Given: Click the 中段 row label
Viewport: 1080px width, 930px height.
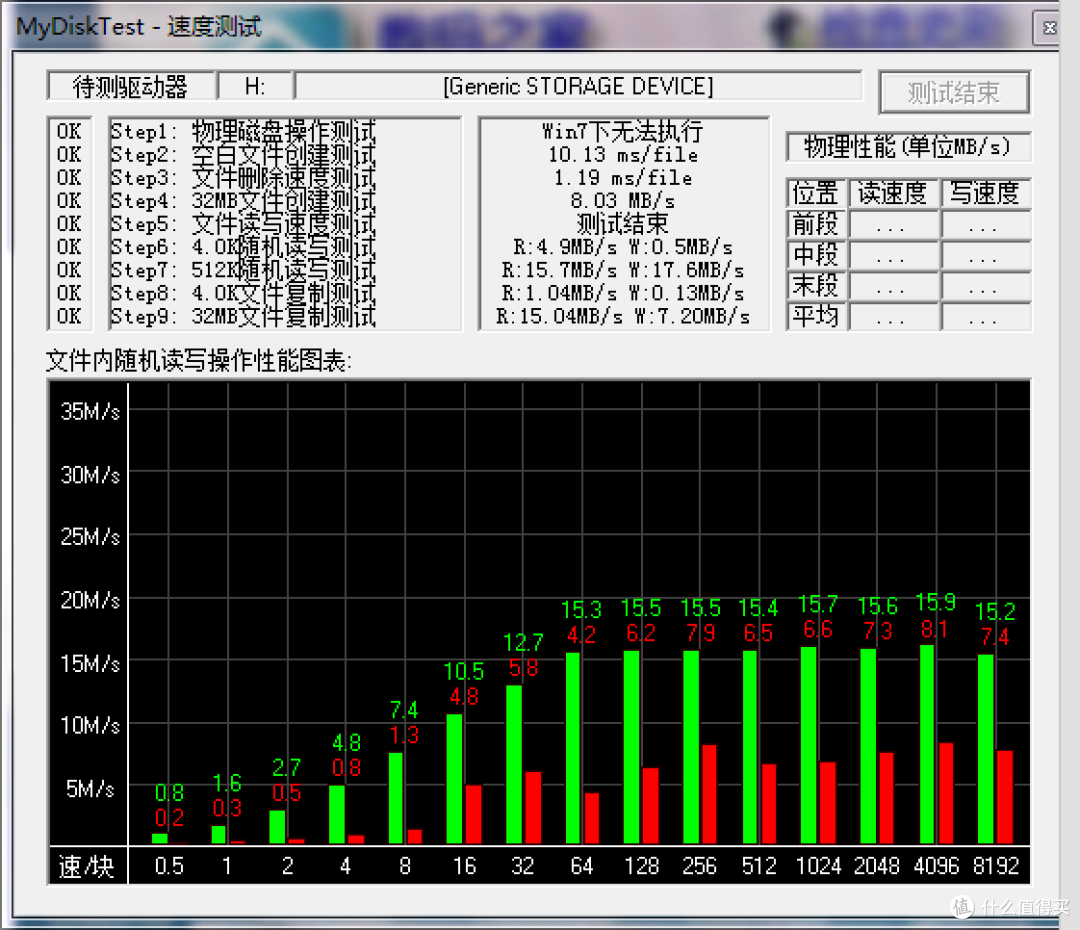Looking at the screenshot, I should [x=816, y=255].
